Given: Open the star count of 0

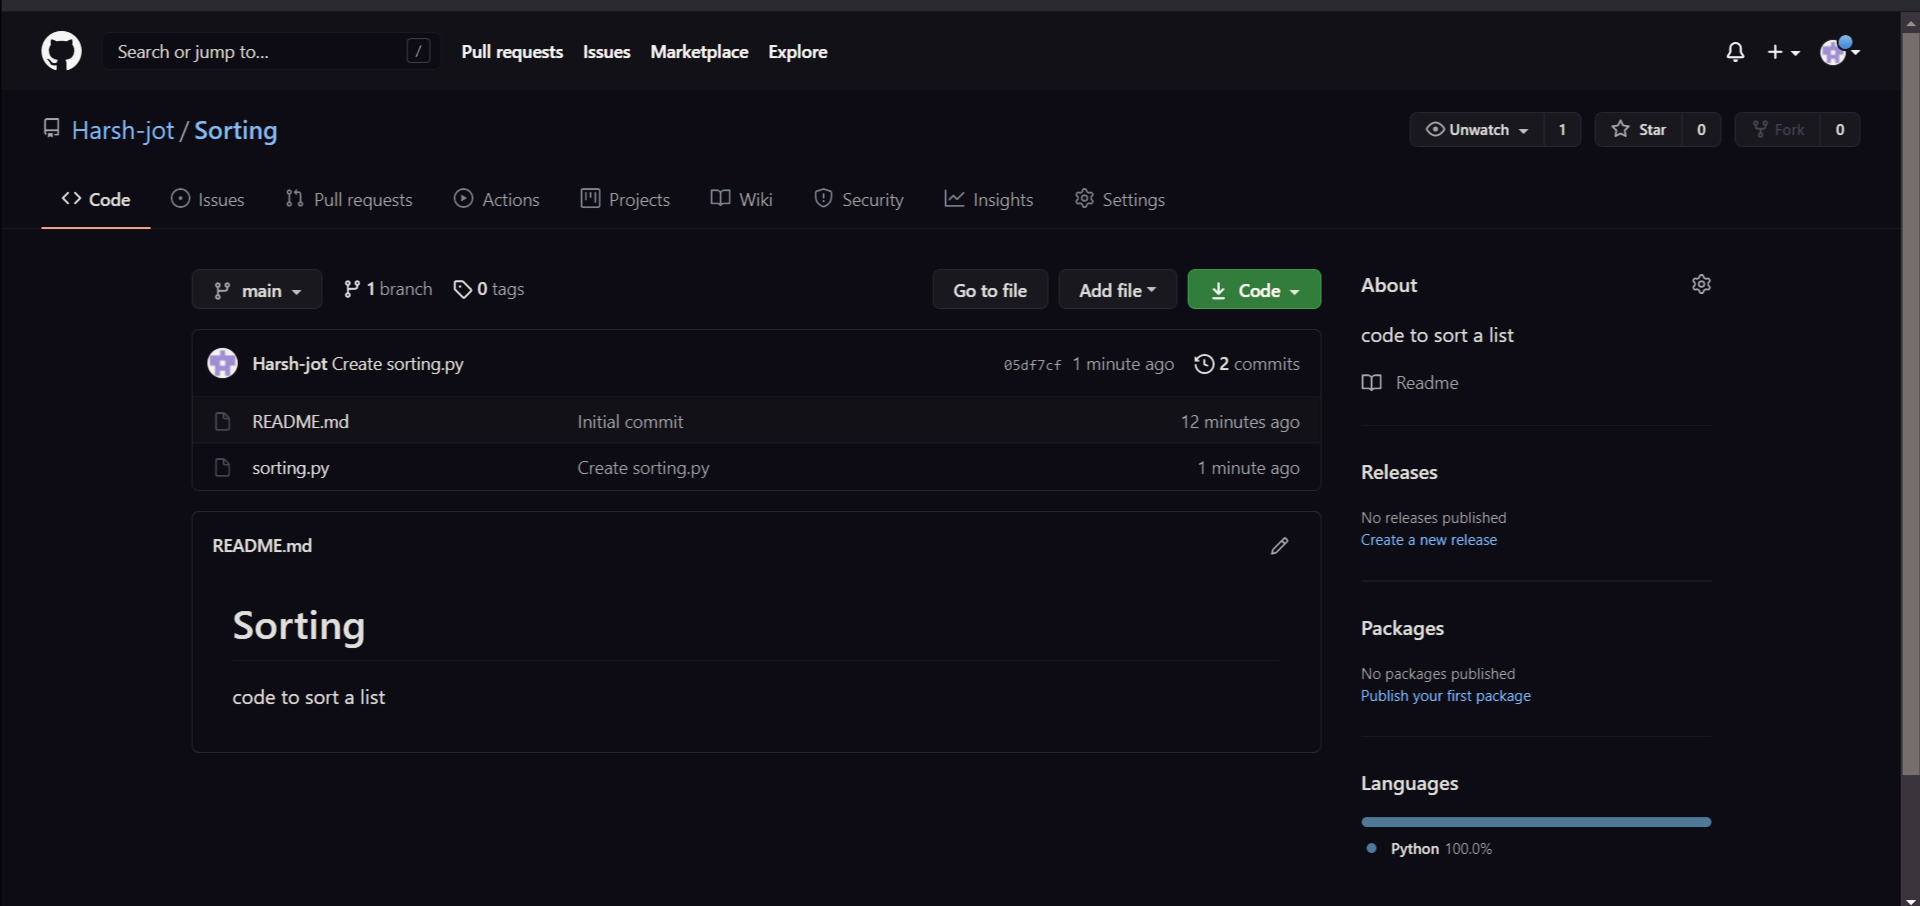Looking at the screenshot, I should (1701, 130).
